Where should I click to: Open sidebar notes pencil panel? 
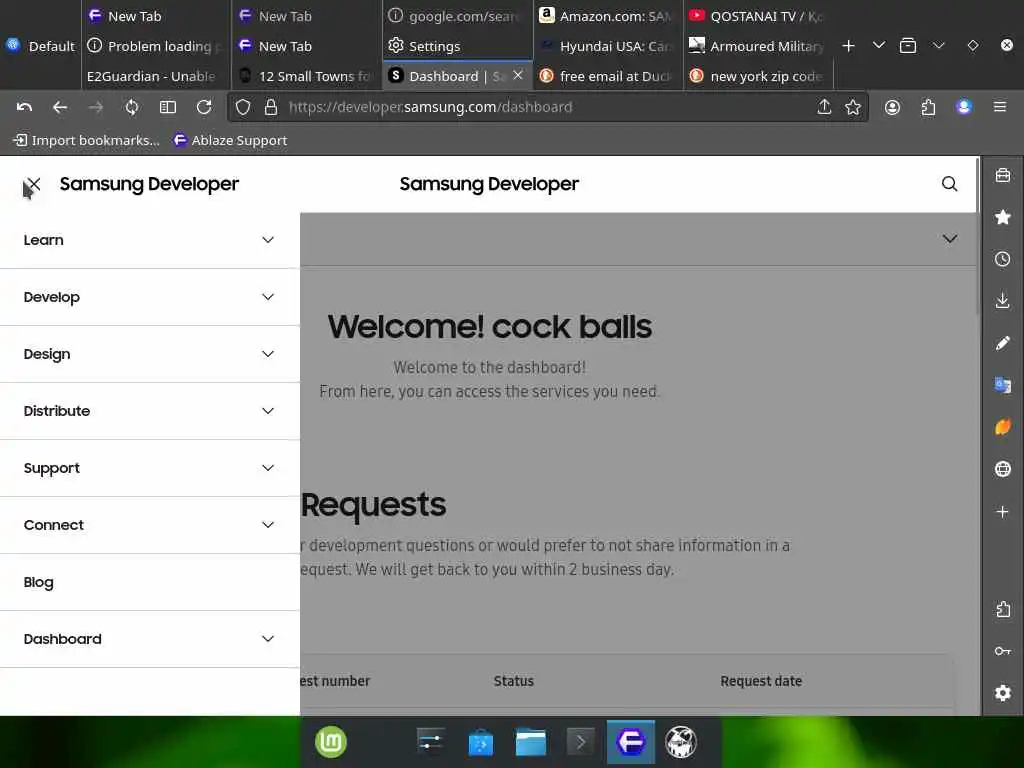click(1003, 343)
